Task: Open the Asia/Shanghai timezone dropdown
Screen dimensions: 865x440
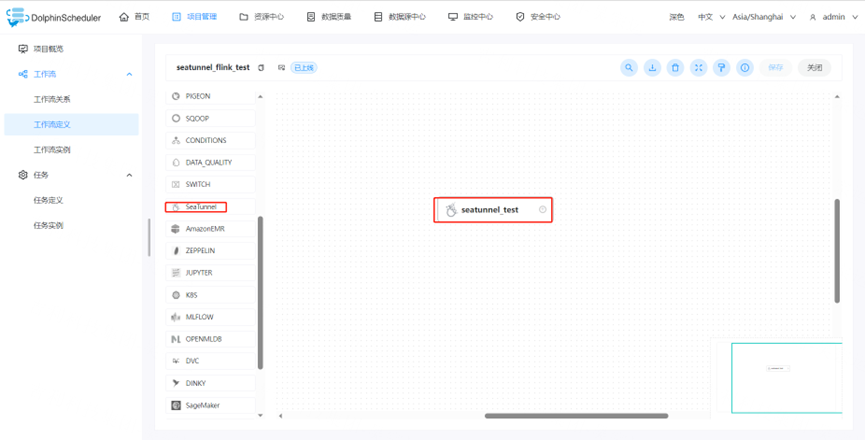Action: click(x=764, y=17)
